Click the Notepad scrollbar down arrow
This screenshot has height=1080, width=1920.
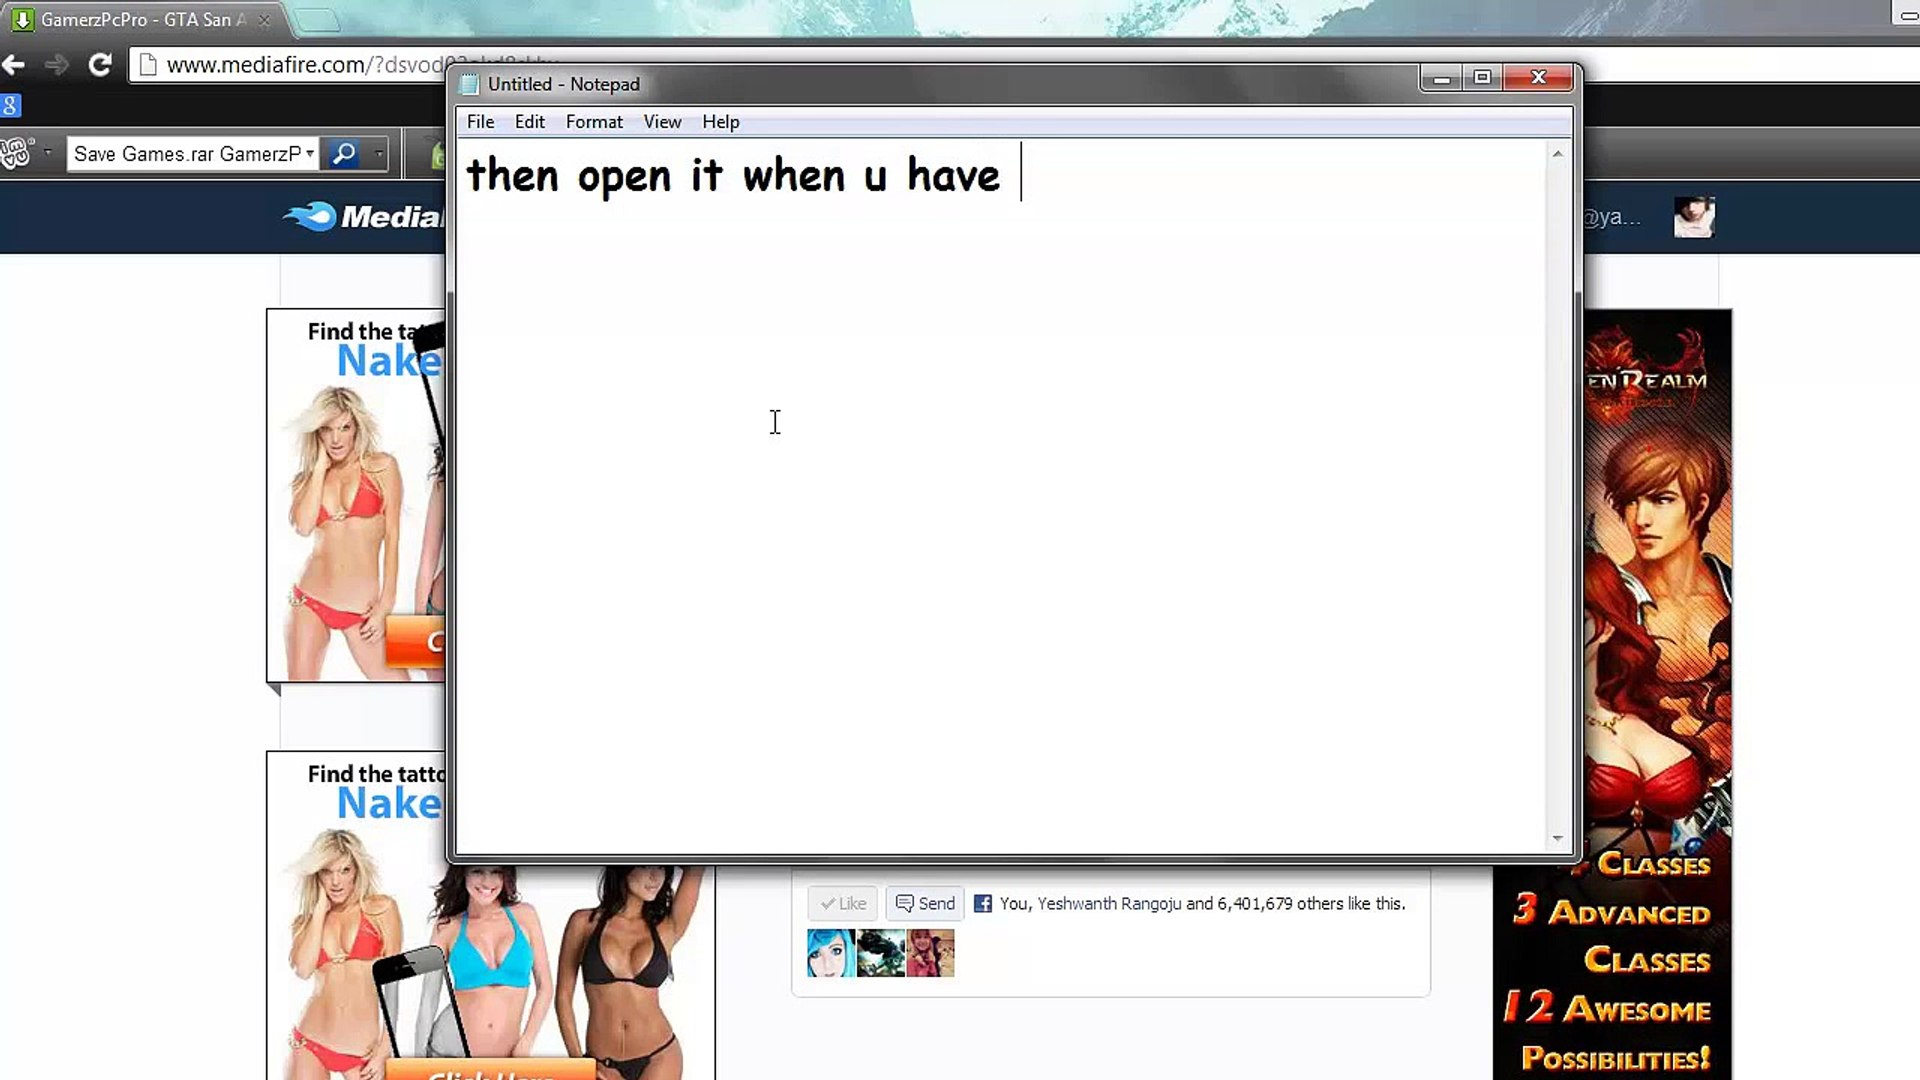[x=1557, y=839]
